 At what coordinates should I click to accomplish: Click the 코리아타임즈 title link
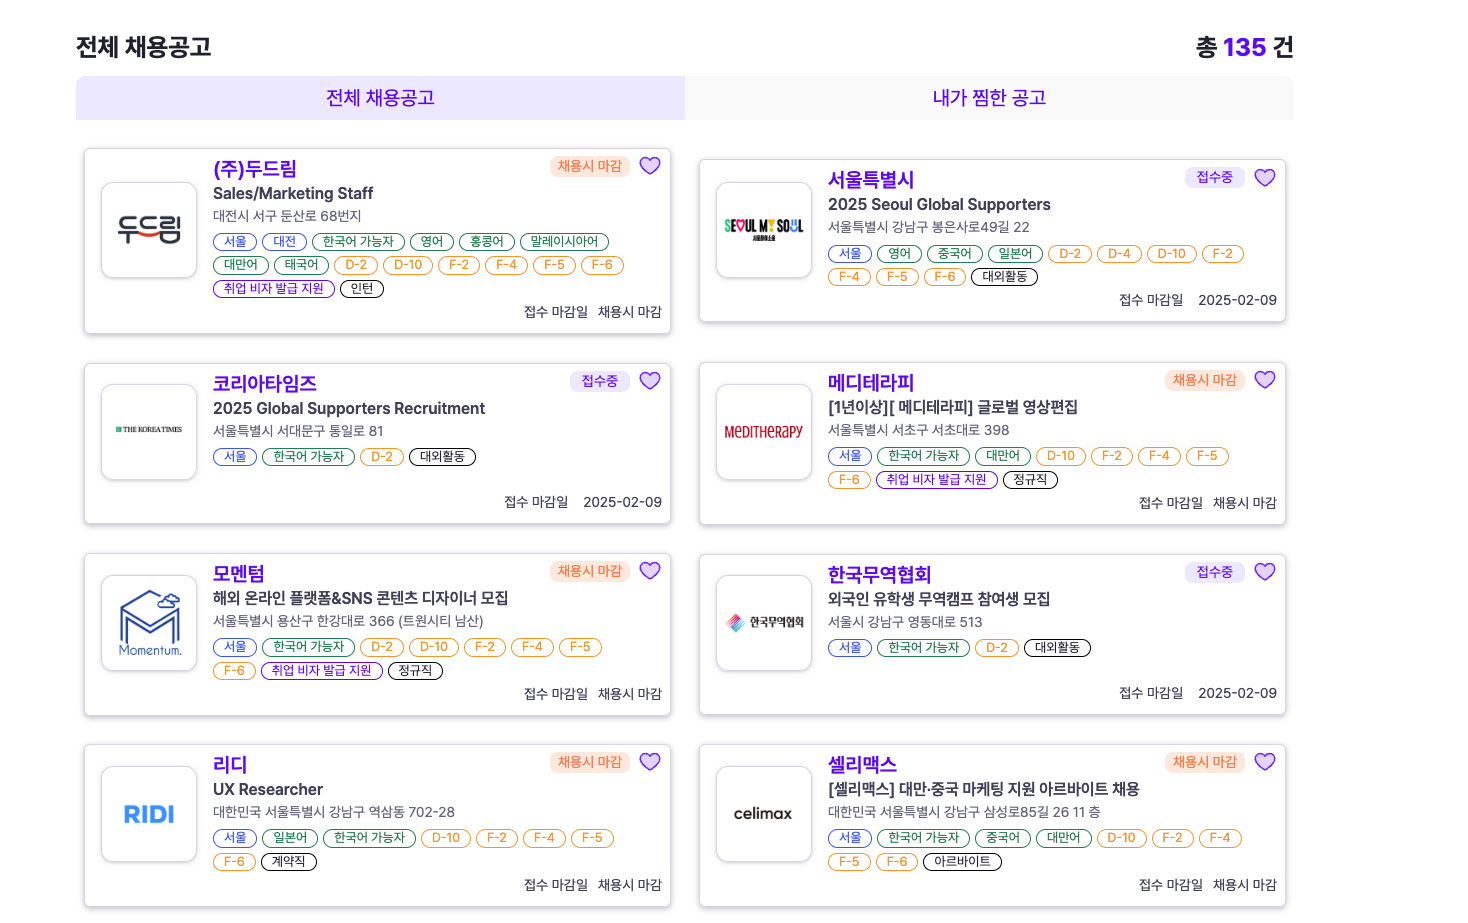pyautogui.click(x=265, y=384)
